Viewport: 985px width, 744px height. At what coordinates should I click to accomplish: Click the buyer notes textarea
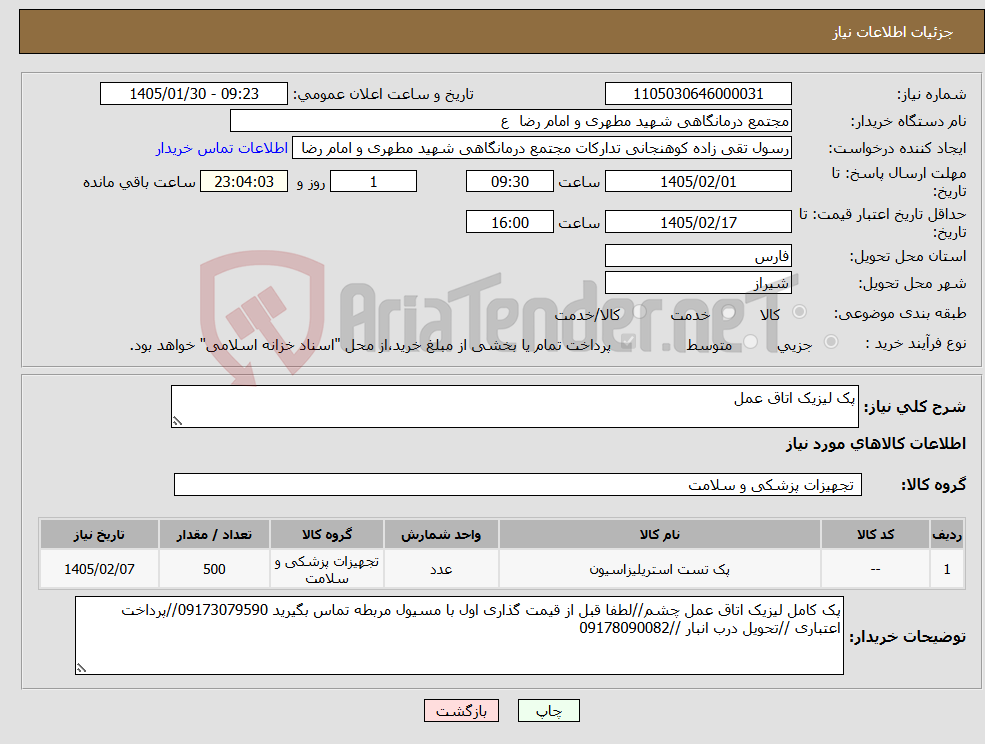[459, 635]
